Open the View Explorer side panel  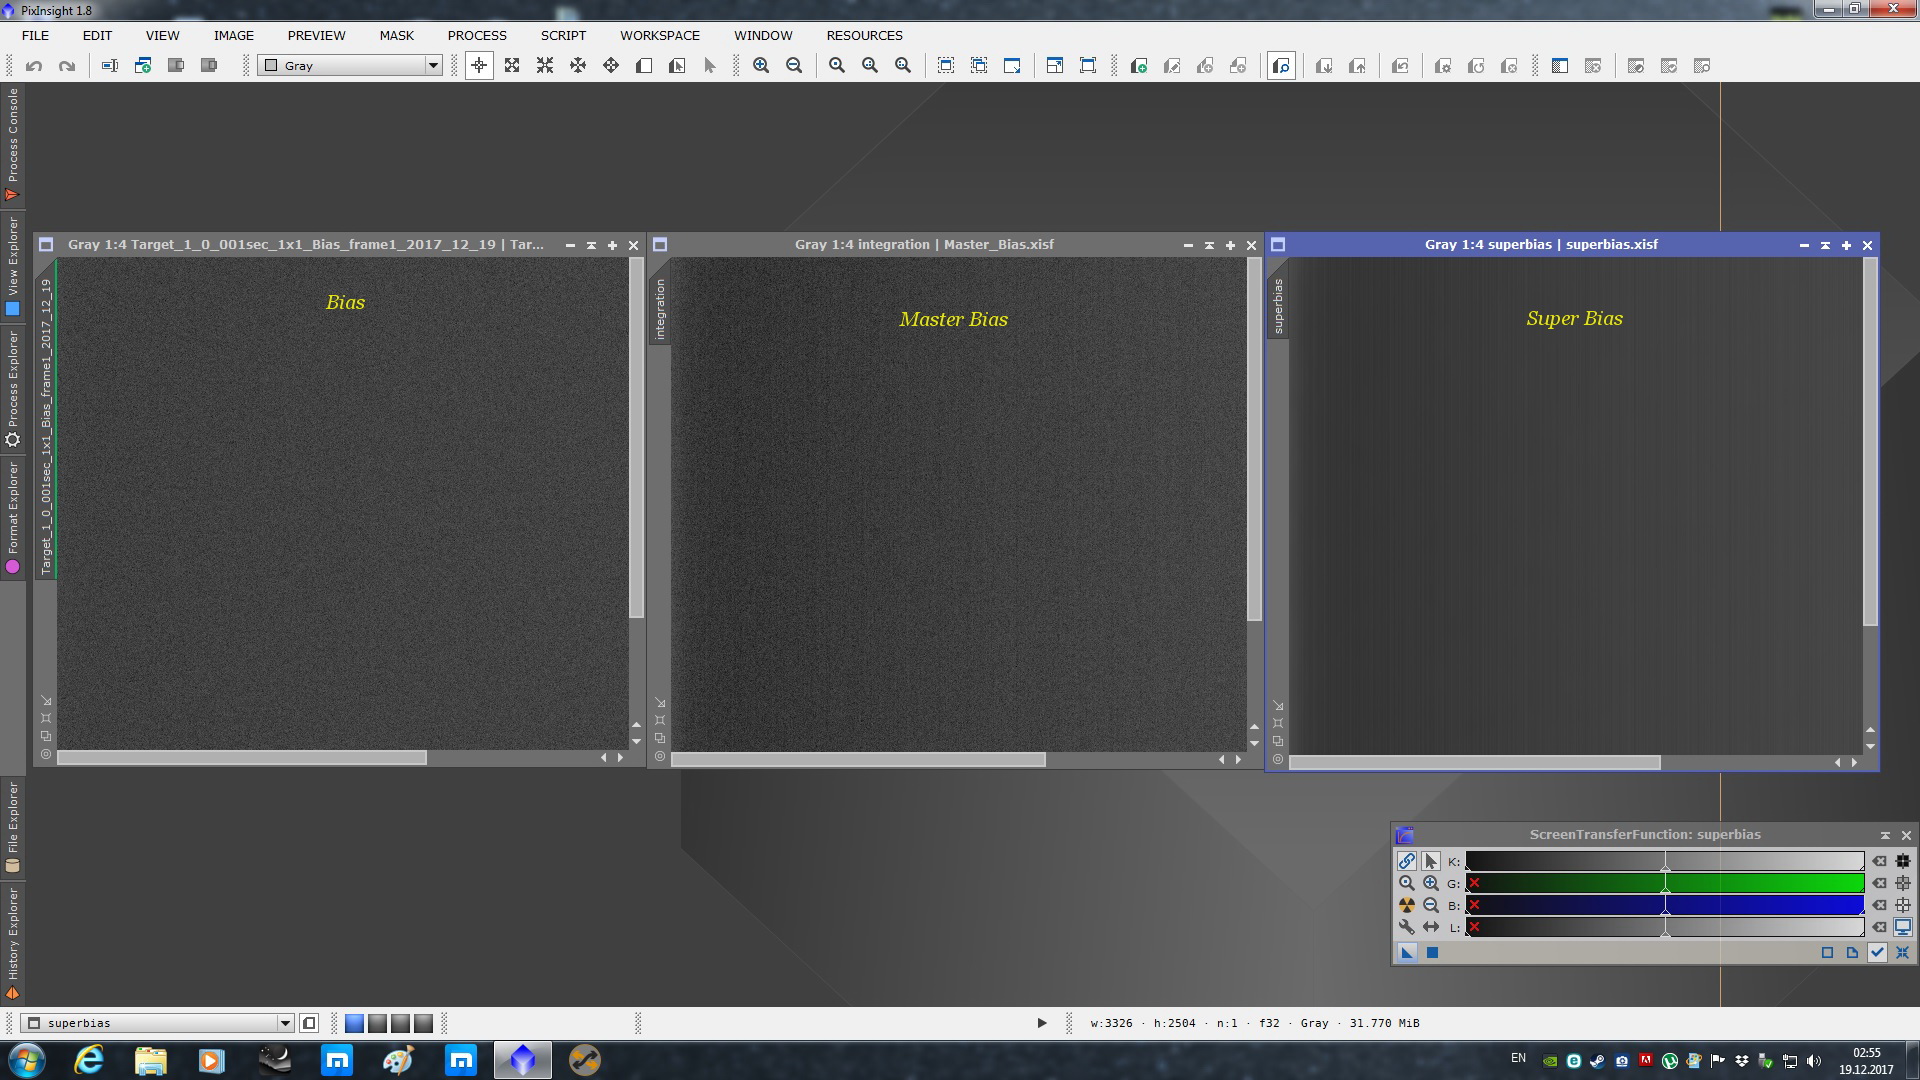point(12,266)
